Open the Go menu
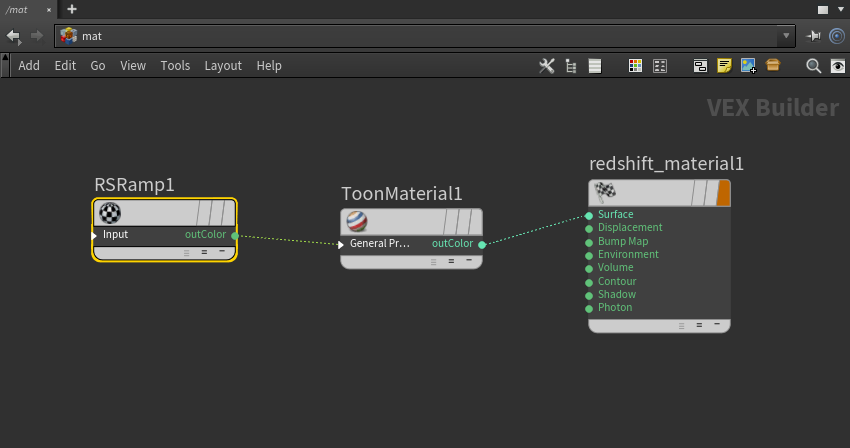 point(98,66)
